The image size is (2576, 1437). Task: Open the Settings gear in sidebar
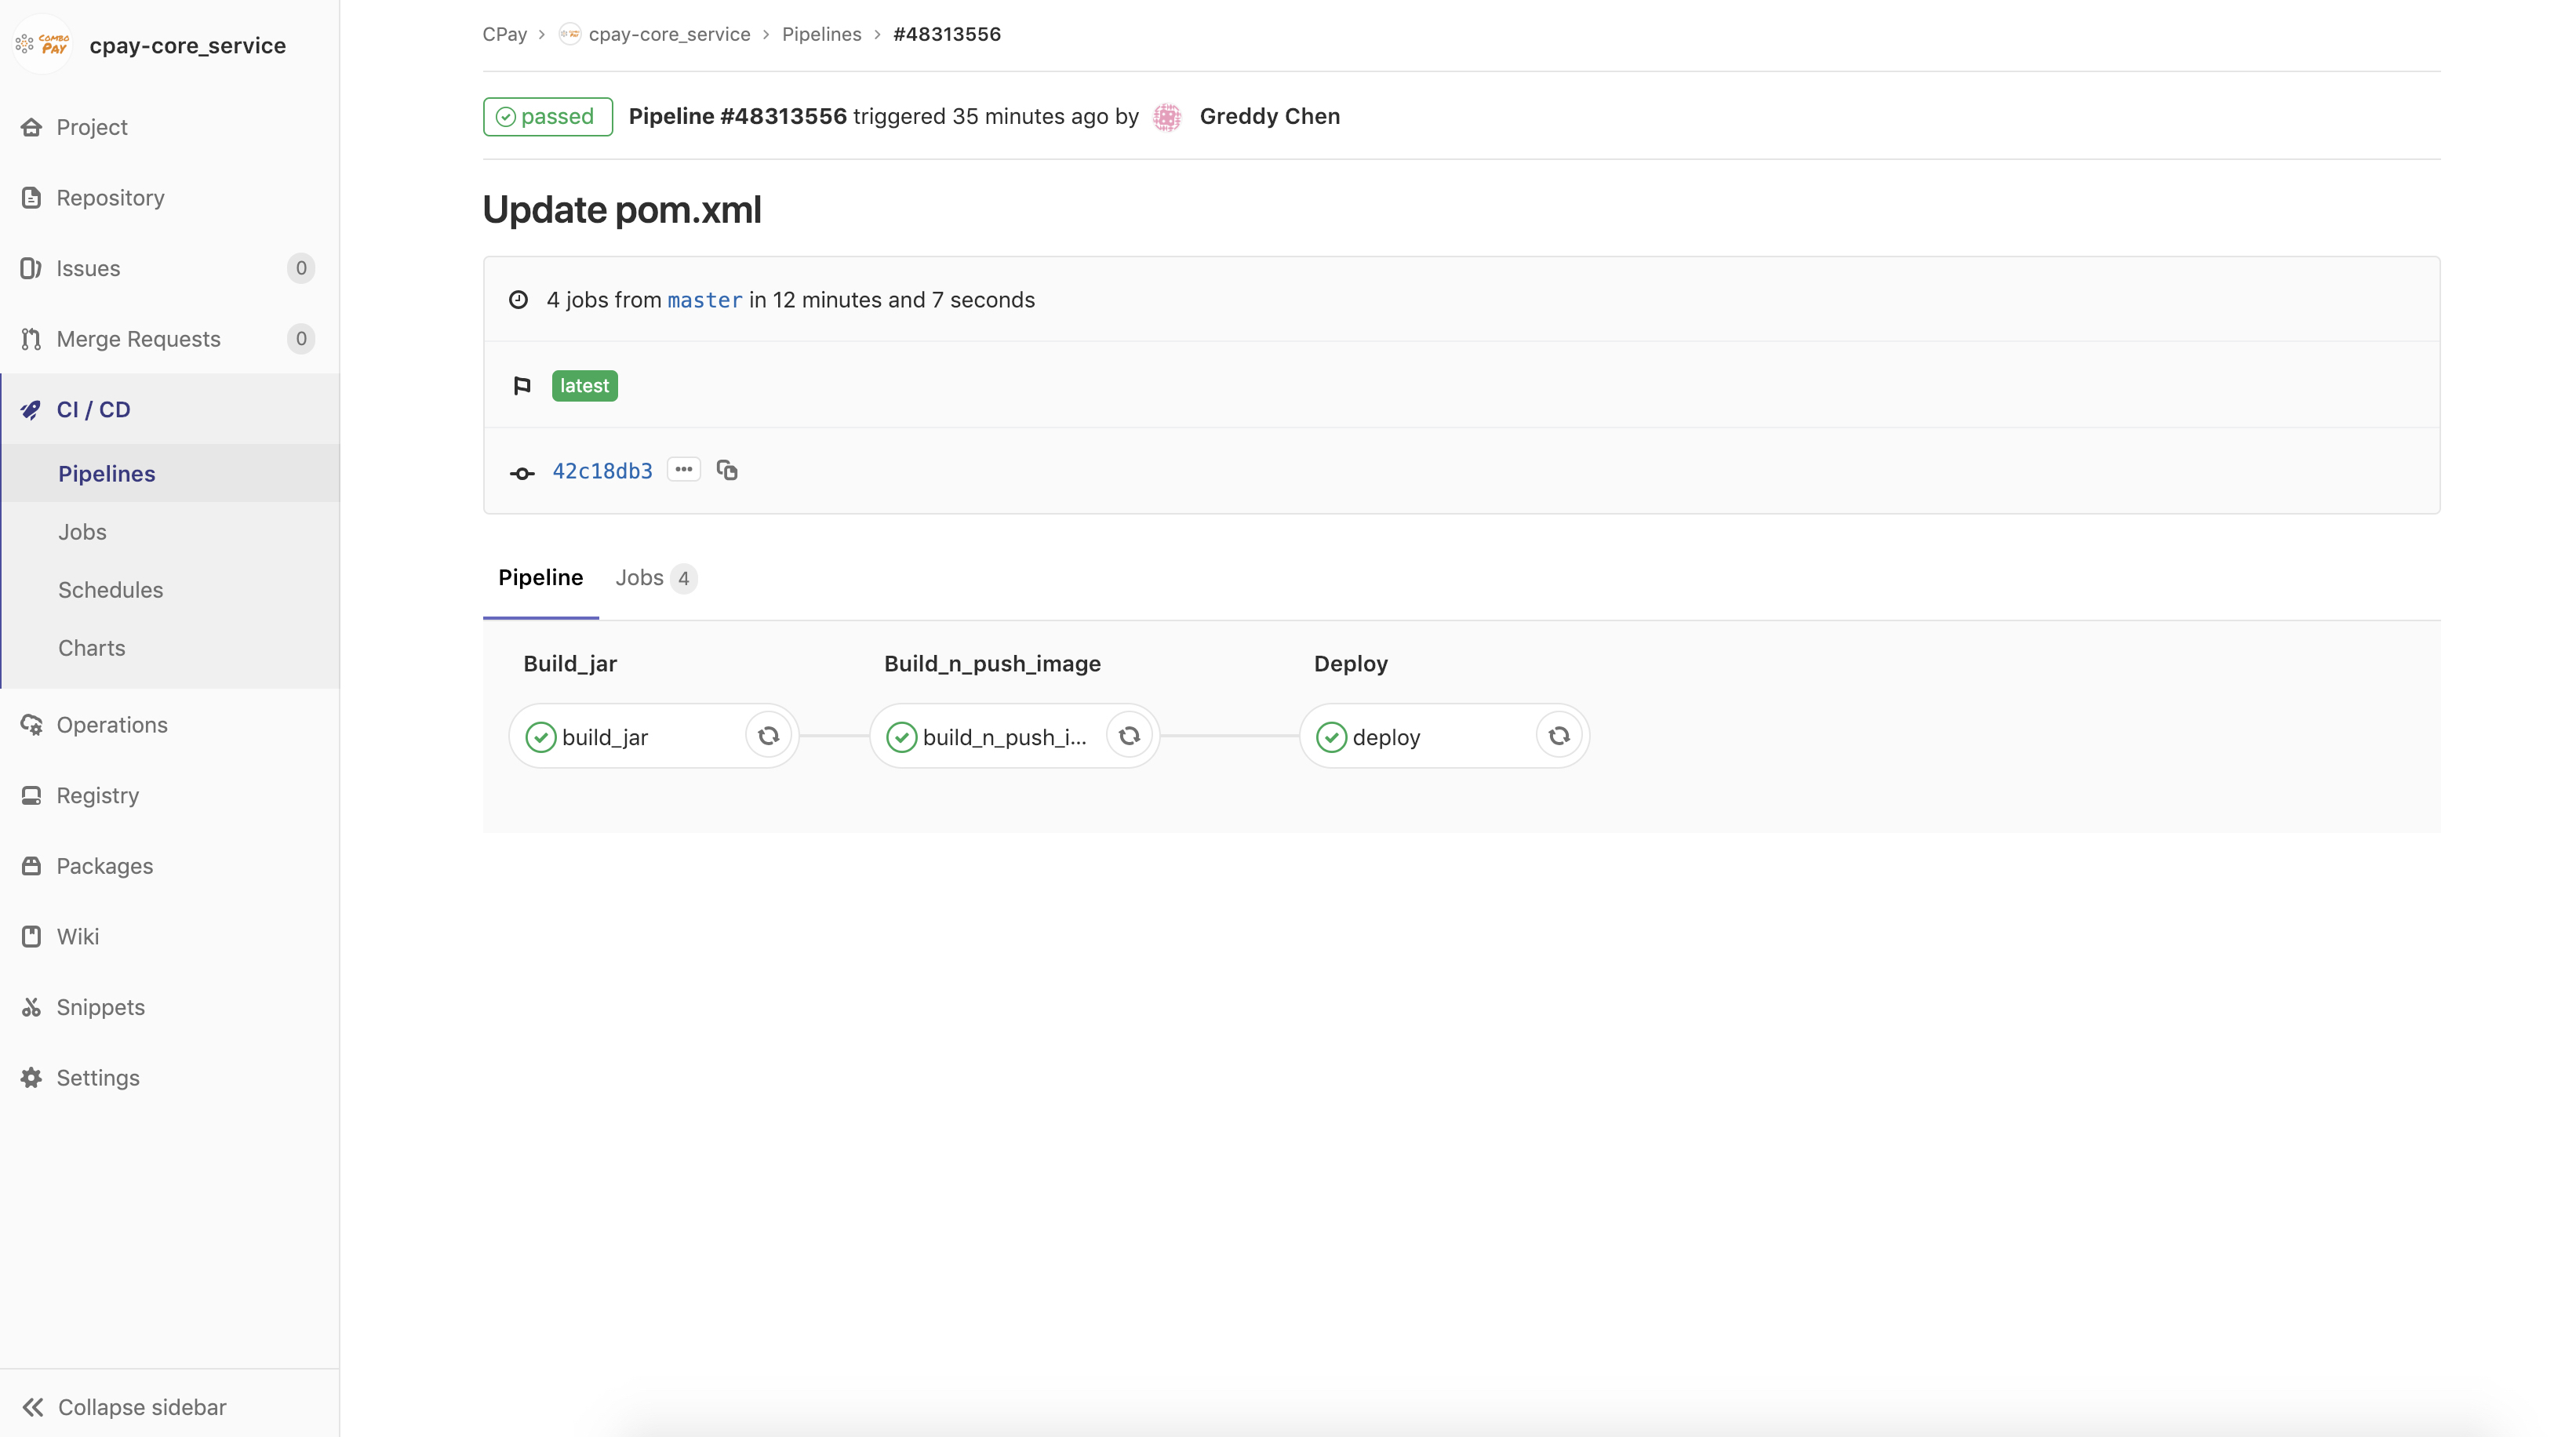coord(31,1077)
